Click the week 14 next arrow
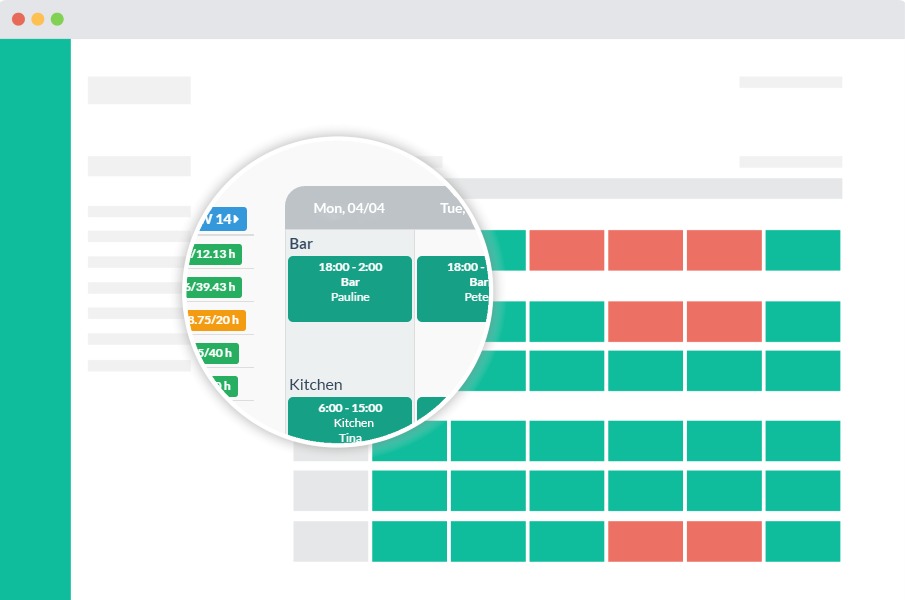This screenshot has height=600, width=905. (x=238, y=219)
